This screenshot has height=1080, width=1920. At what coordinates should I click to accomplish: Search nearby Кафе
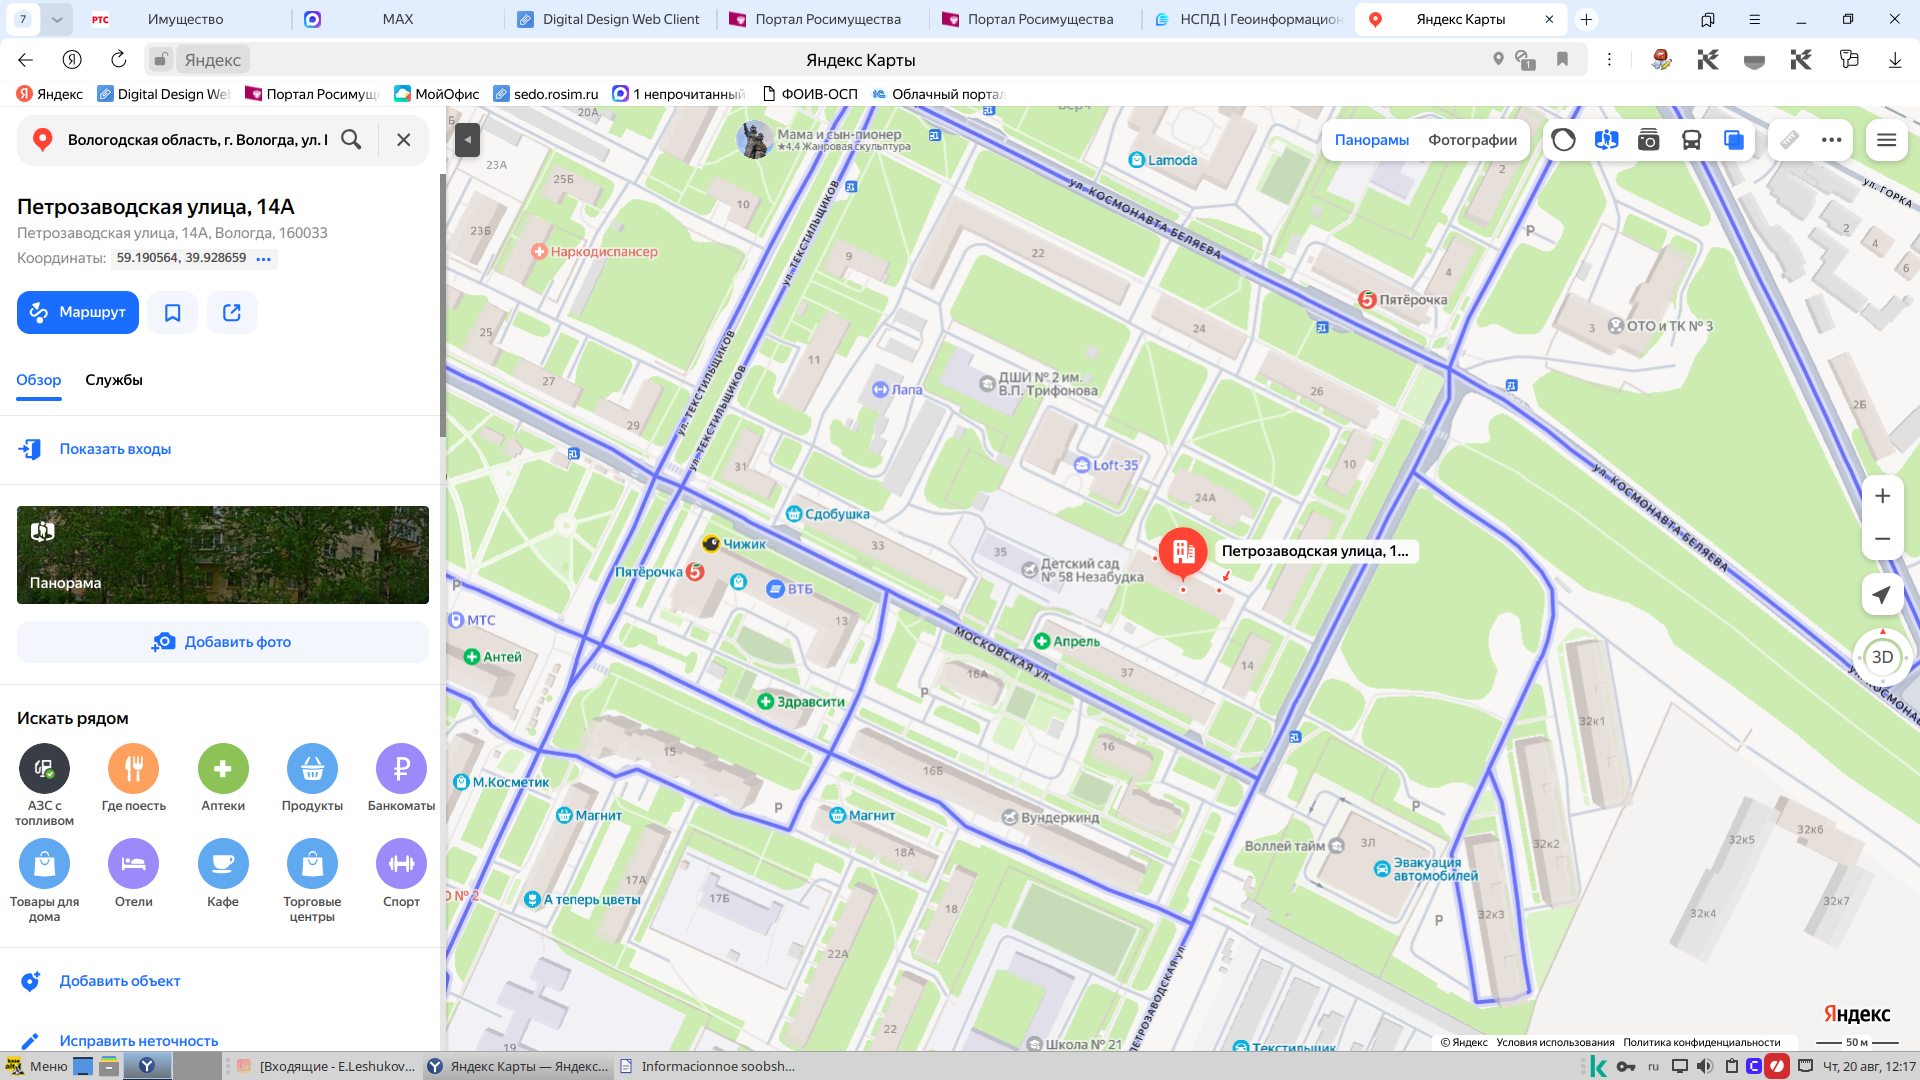click(x=223, y=874)
